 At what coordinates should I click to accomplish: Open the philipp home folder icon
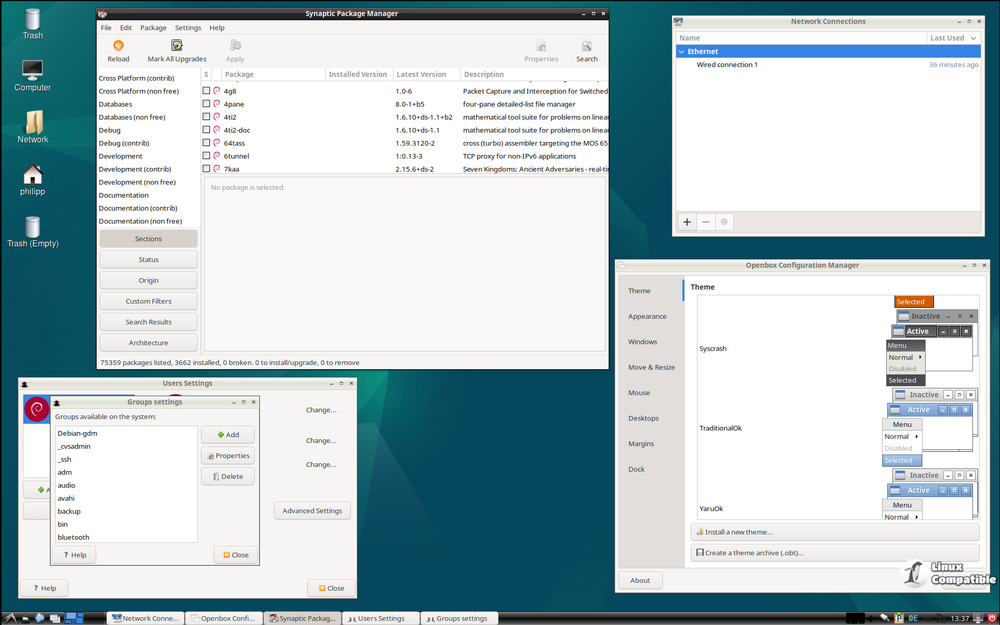click(x=33, y=175)
